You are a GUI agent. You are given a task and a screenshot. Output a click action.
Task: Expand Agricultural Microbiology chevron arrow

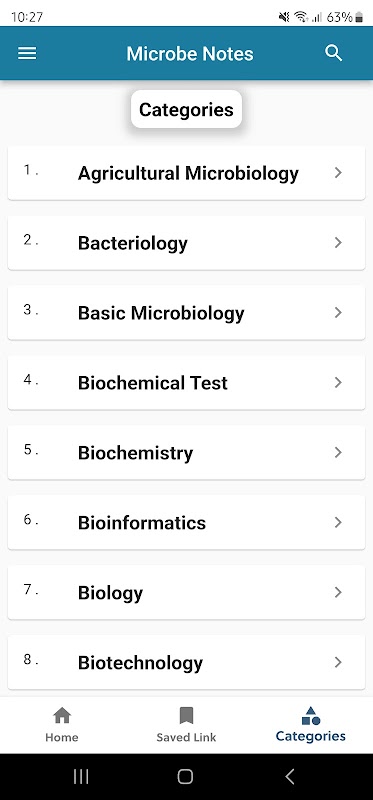(x=338, y=173)
